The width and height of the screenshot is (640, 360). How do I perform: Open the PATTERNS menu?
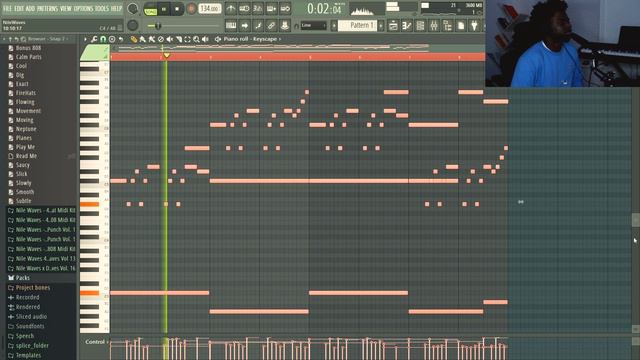click(47, 8)
